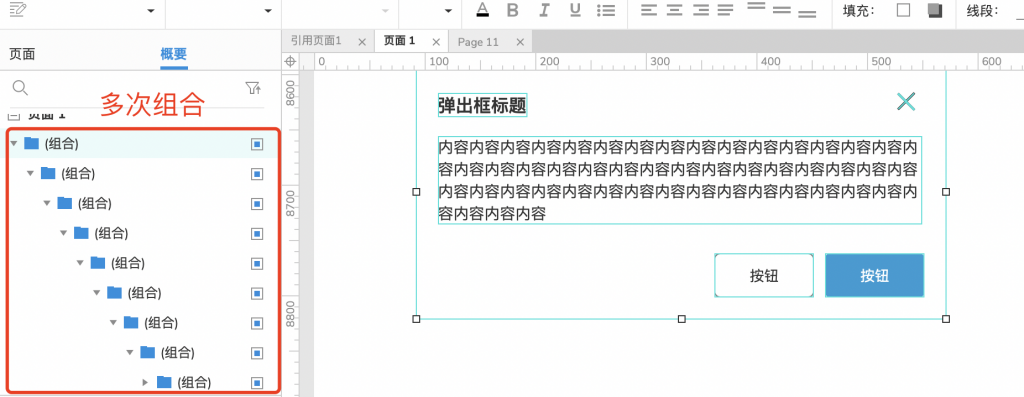The width and height of the screenshot is (1024, 397).
Task: Align text to the right
Action: (x=701, y=10)
